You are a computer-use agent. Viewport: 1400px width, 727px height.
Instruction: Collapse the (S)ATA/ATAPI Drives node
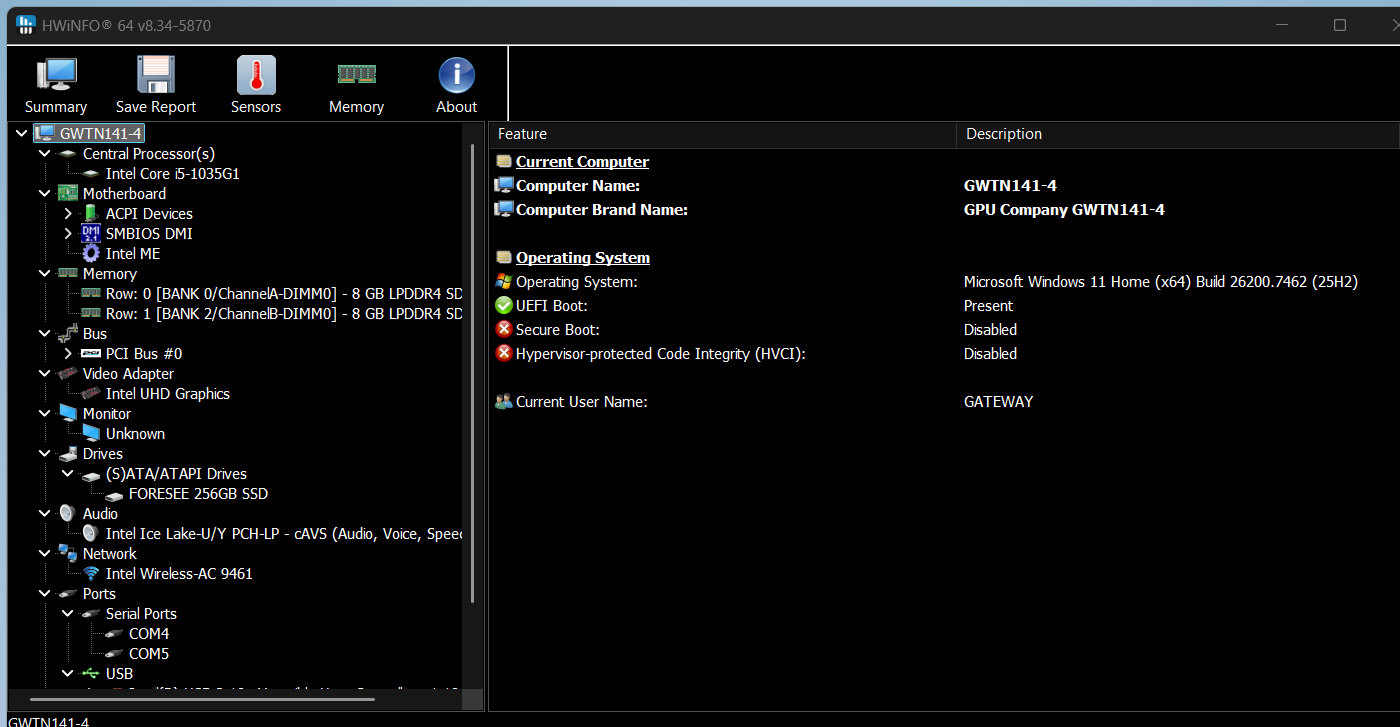click(x=68, y=473)
